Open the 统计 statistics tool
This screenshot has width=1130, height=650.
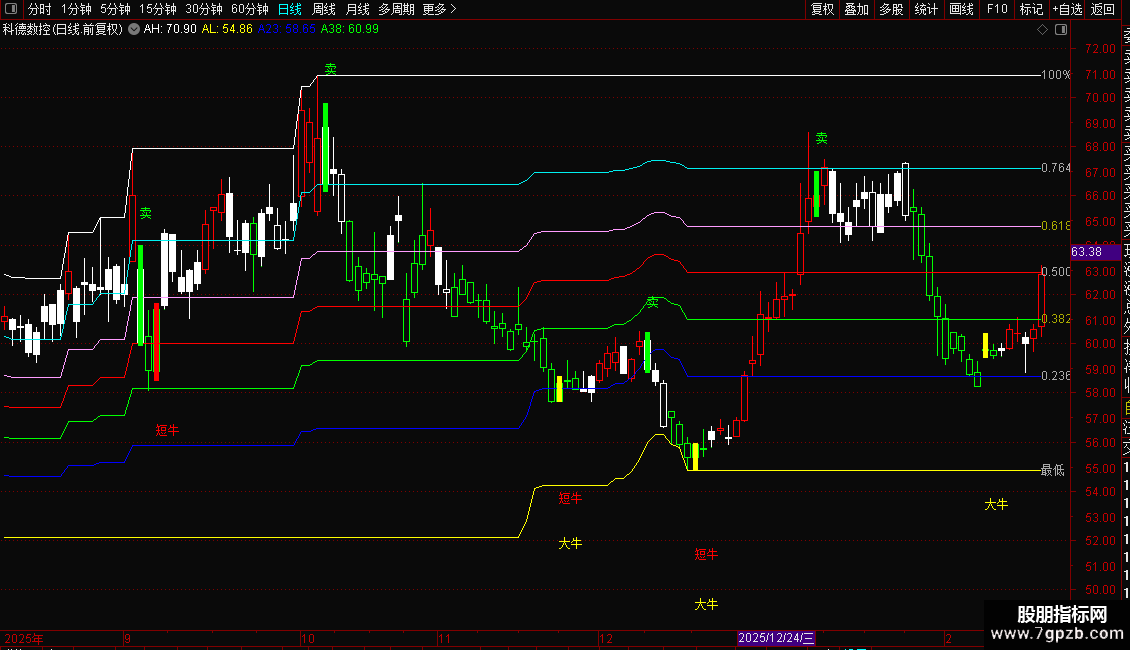pyautogui.click(x=926, y=9)
